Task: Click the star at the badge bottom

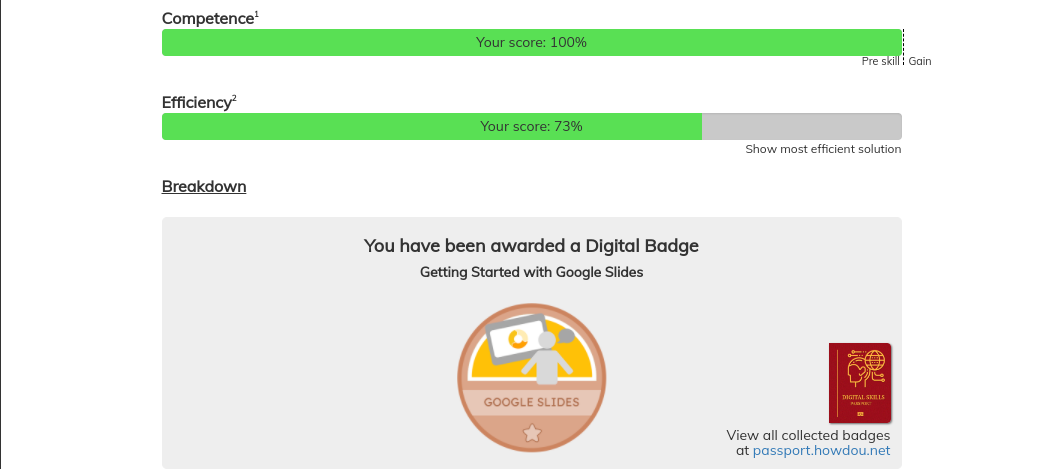Action: tap(532, 433)
